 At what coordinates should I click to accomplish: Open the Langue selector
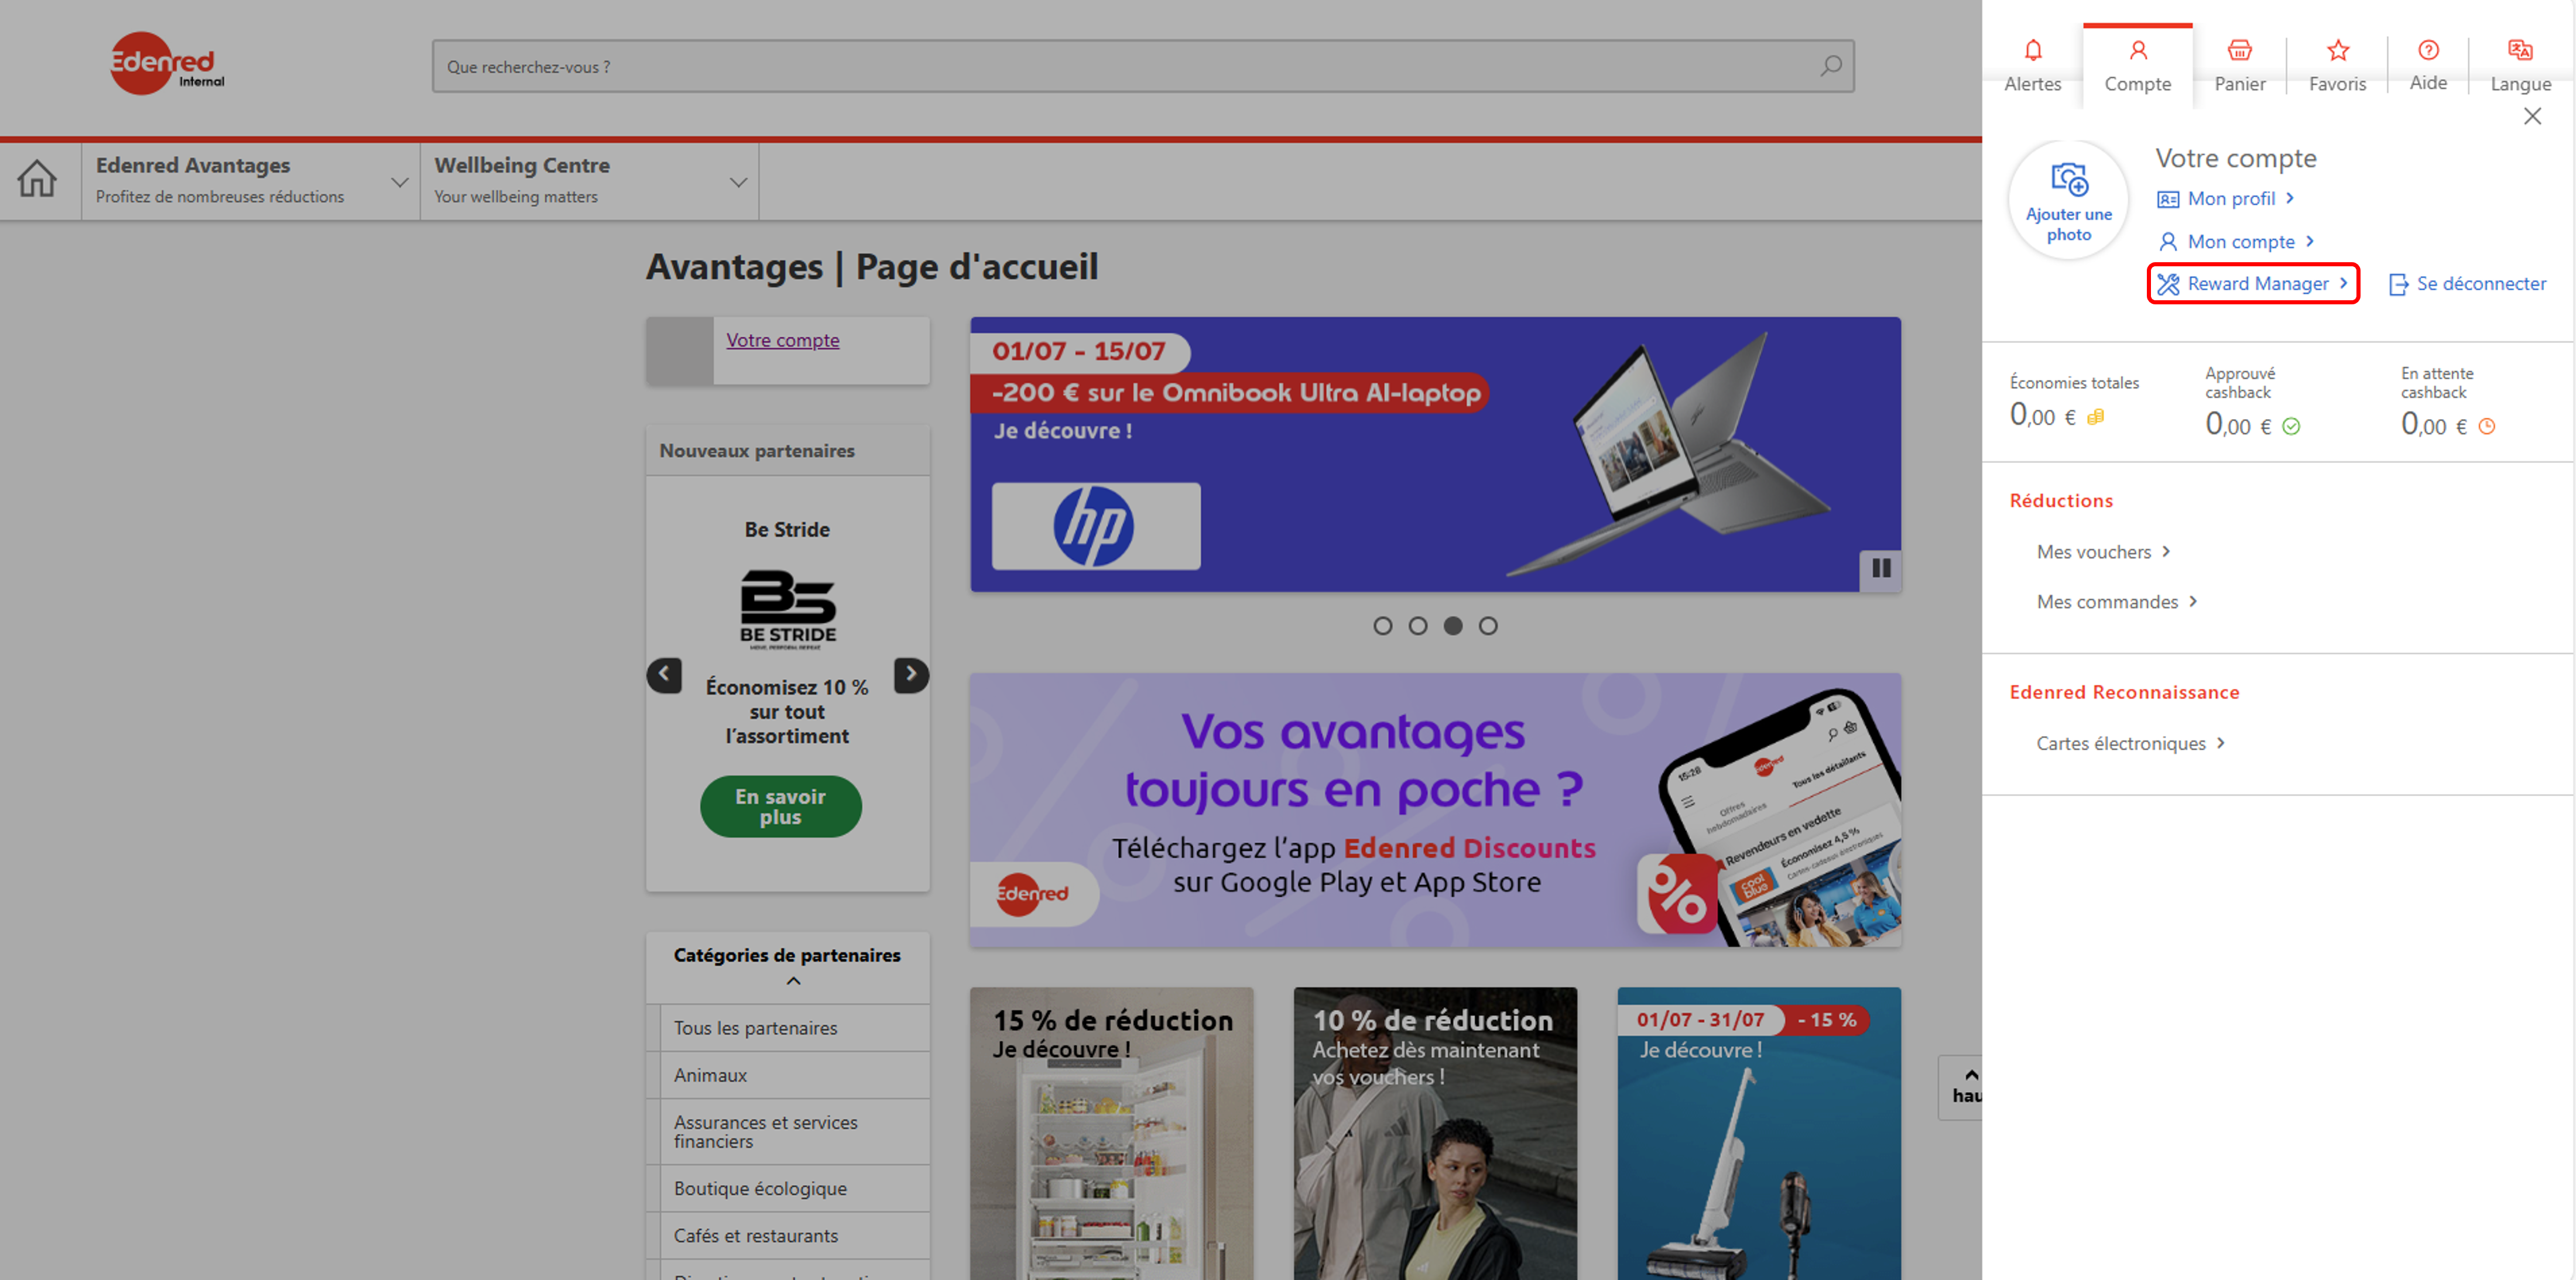coord(2520,66)
